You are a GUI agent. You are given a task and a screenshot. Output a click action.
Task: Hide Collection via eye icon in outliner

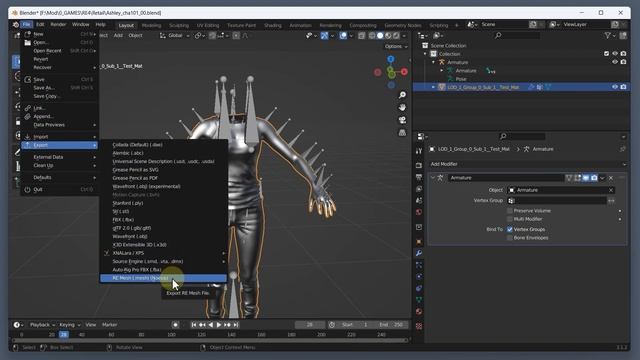[x=615, y=53]
